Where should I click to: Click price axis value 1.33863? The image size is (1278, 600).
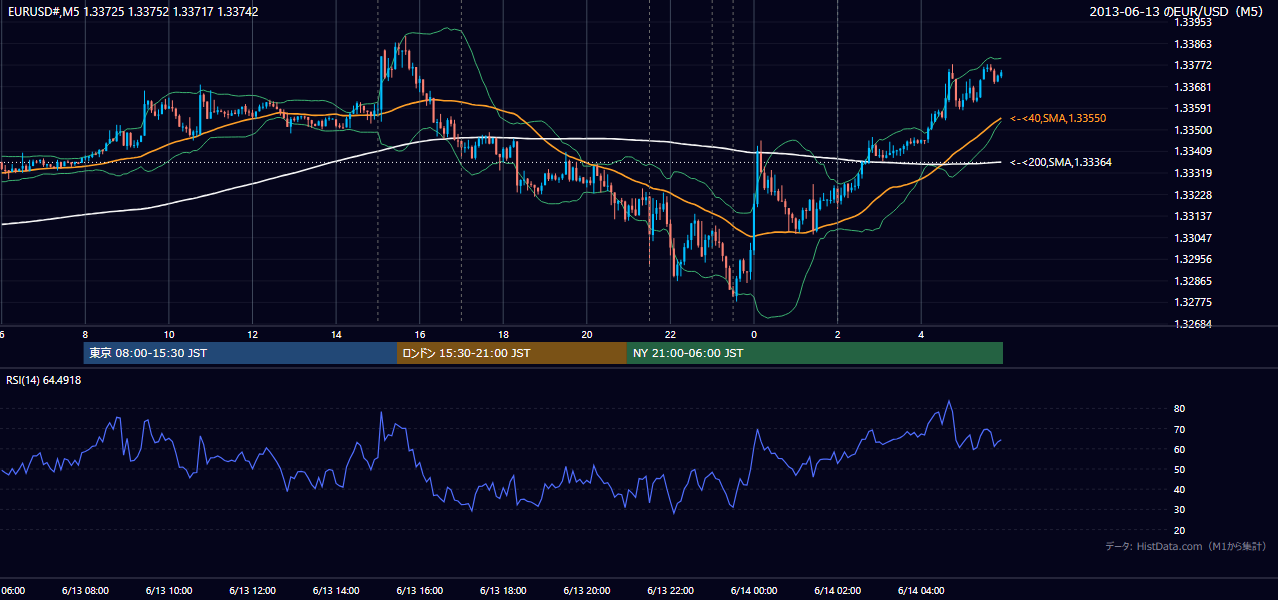tap(1193, 44)
